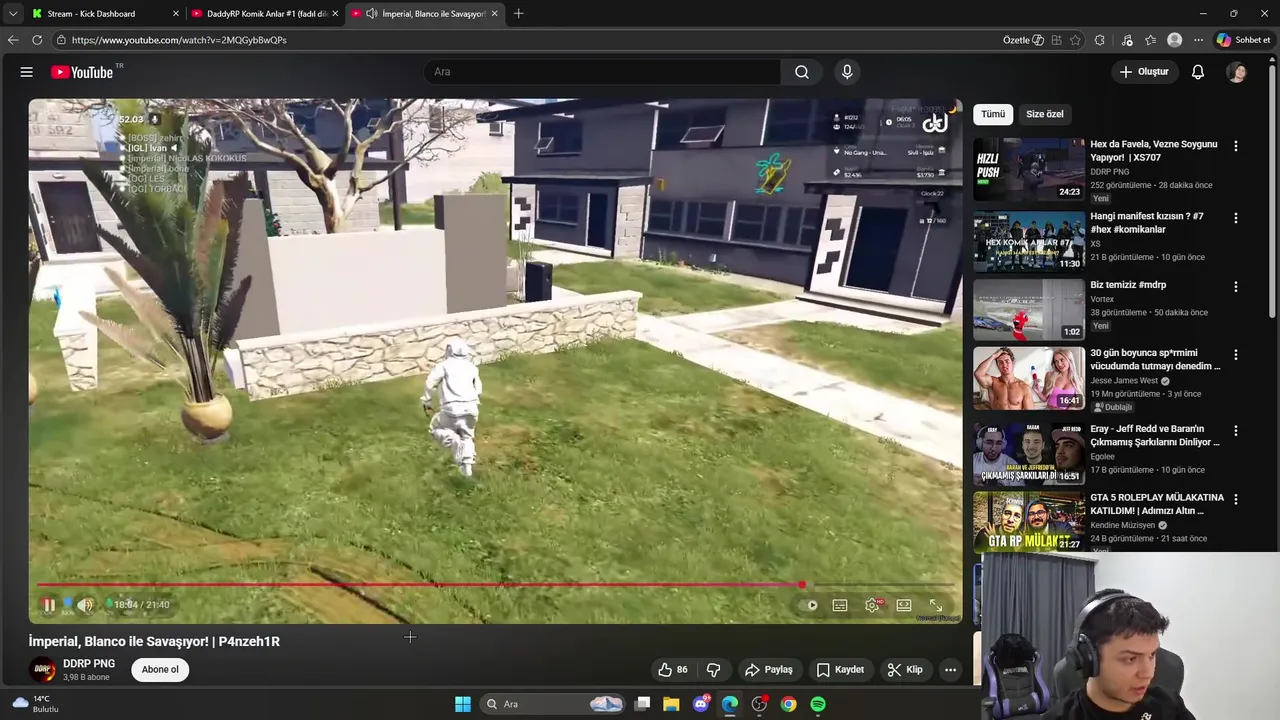1280x720 pixels.
Task: Open File Explorer from the taskbar
Action: pos(671,704)
